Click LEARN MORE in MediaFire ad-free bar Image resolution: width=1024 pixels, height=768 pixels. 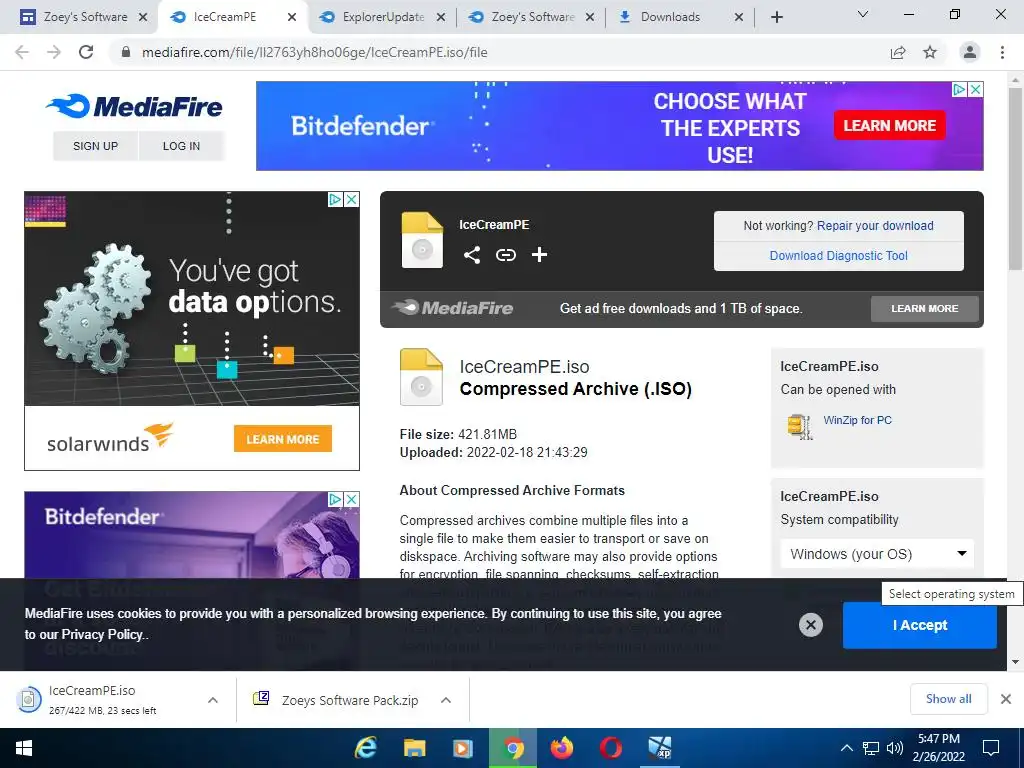(924, 308)
